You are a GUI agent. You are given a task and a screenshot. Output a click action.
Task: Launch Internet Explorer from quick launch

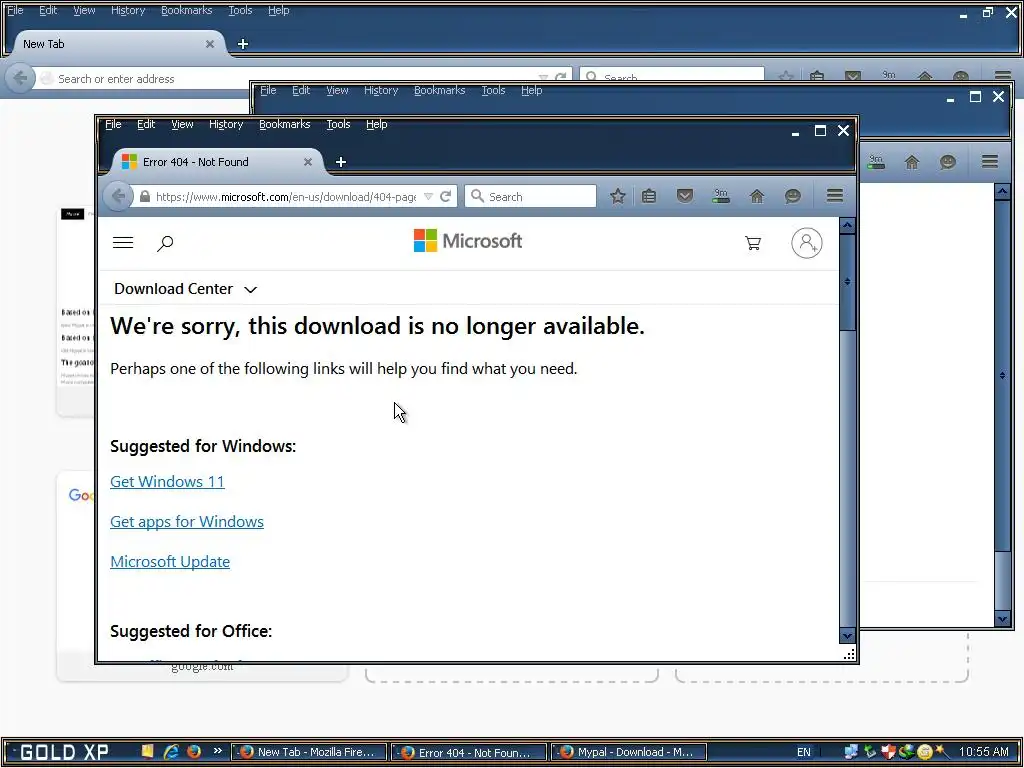click(171, 752)
